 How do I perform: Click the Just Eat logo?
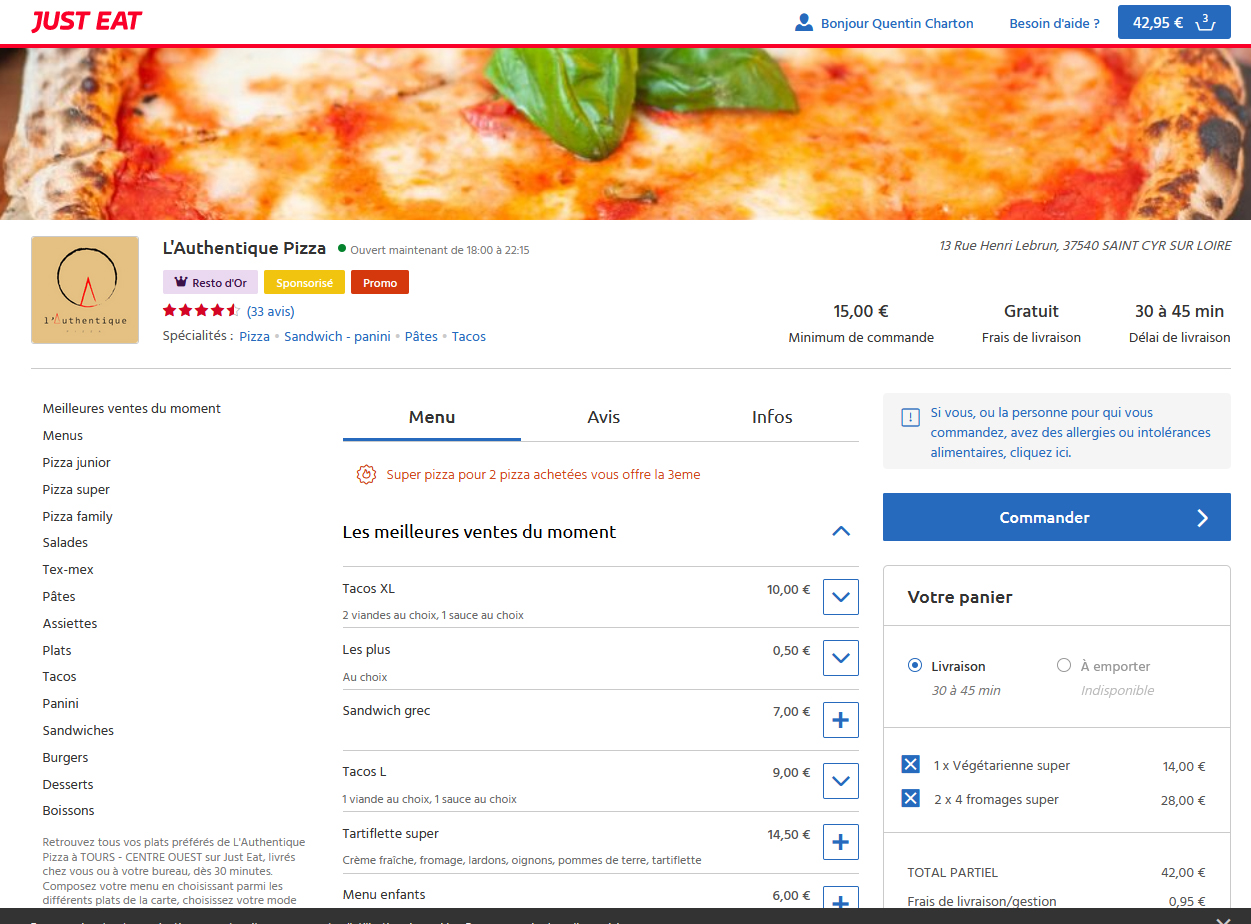click(87, 22)
